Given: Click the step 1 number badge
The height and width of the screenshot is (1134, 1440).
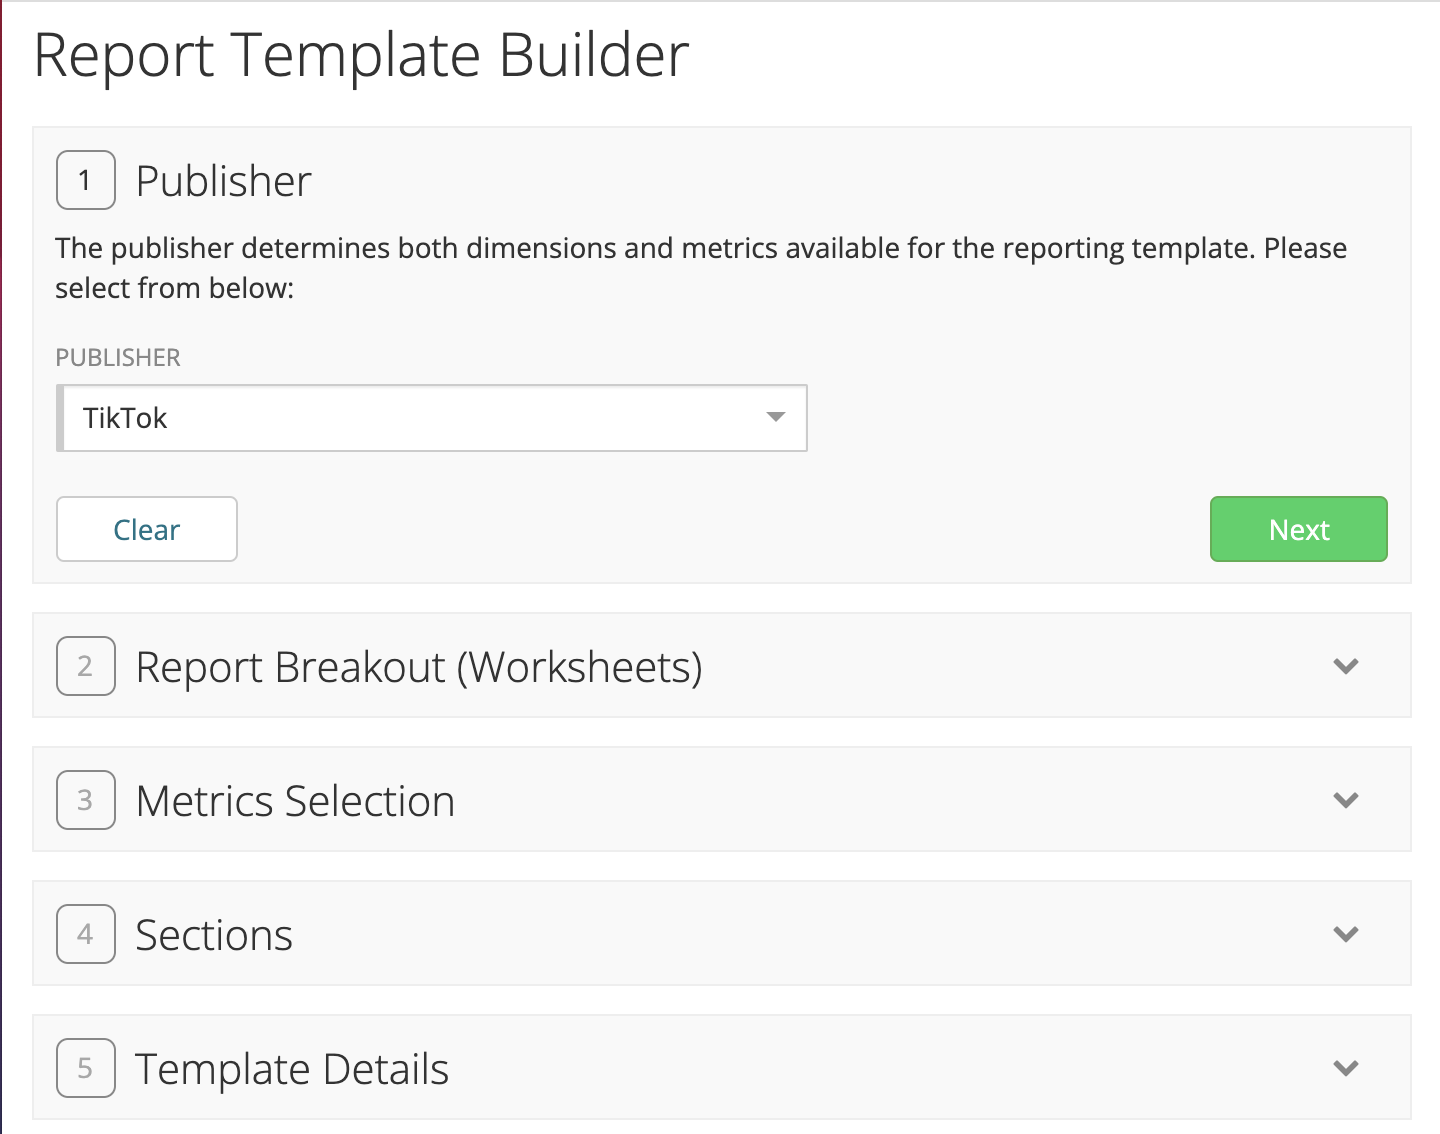Looking at the screenshot, I should click(x=86, y=180).
